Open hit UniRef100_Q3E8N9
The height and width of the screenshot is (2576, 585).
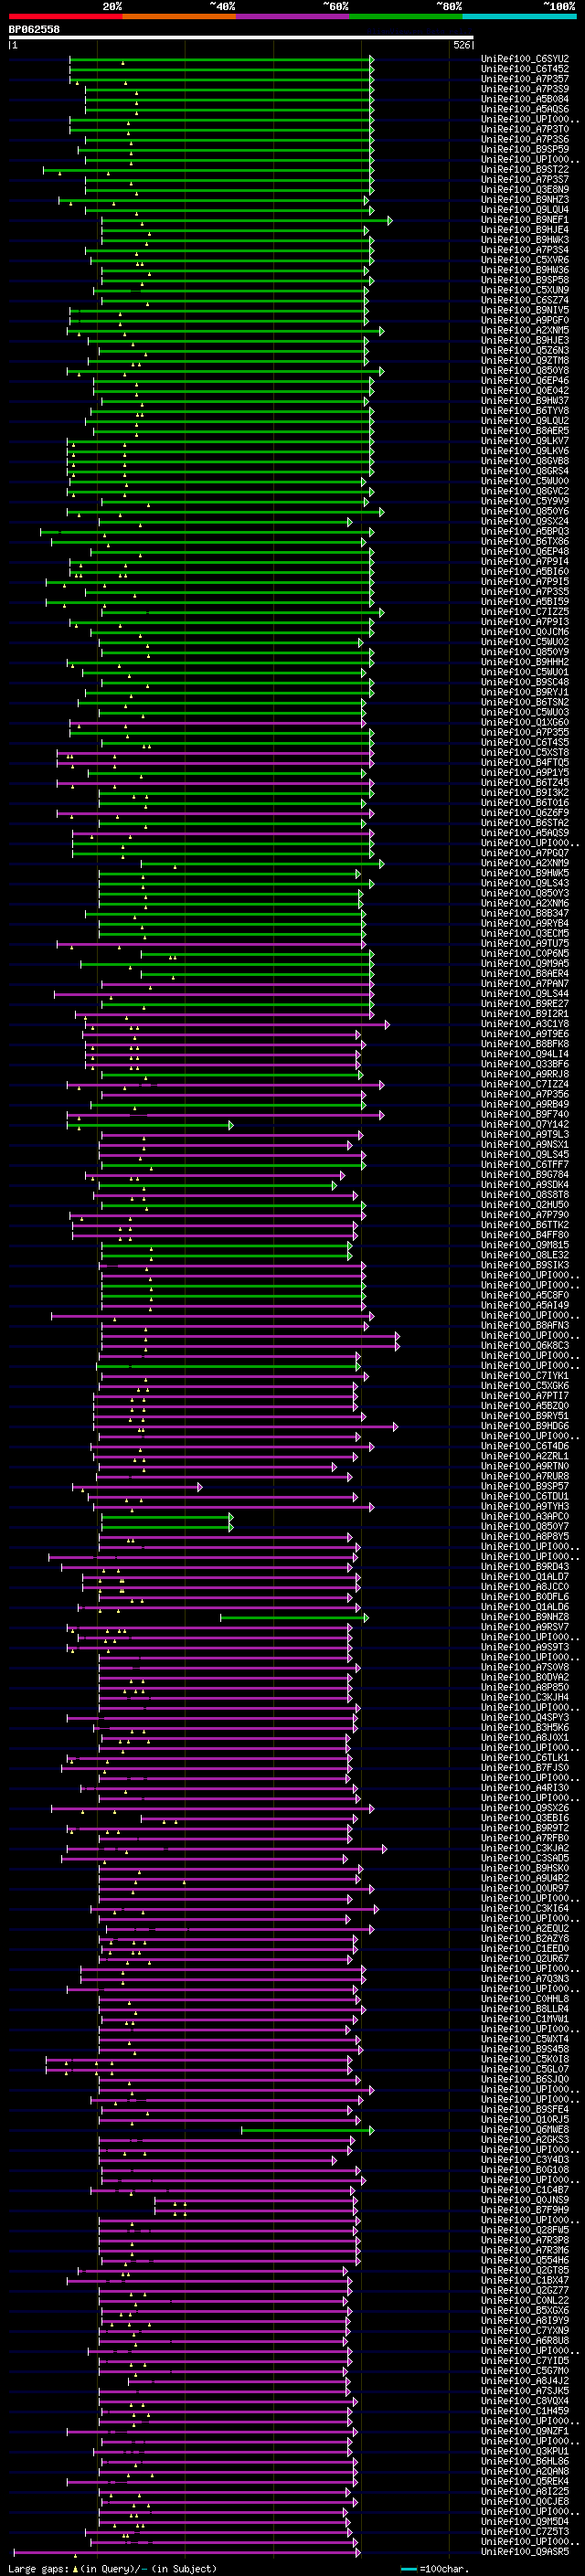click(x=525, y=190)
